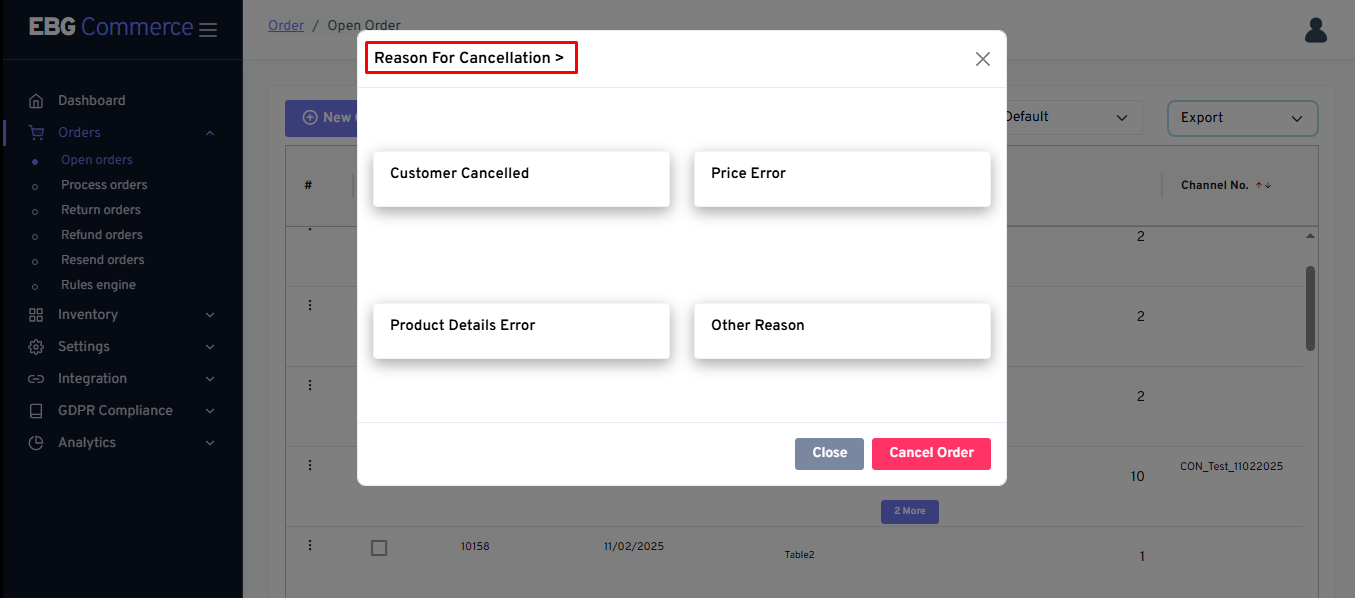Click the Analytics pie chart icon

coord(36,443)
